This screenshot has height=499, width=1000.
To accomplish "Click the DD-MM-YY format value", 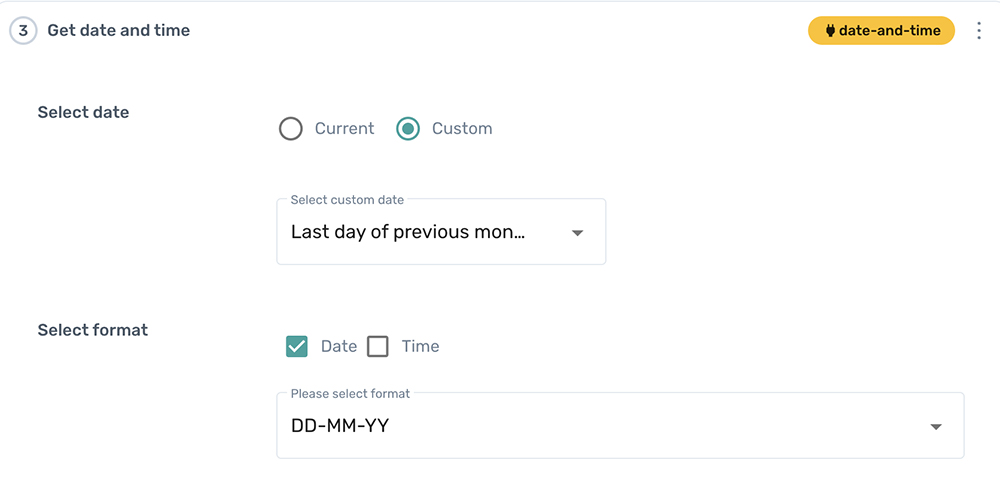I will (340, 426).
